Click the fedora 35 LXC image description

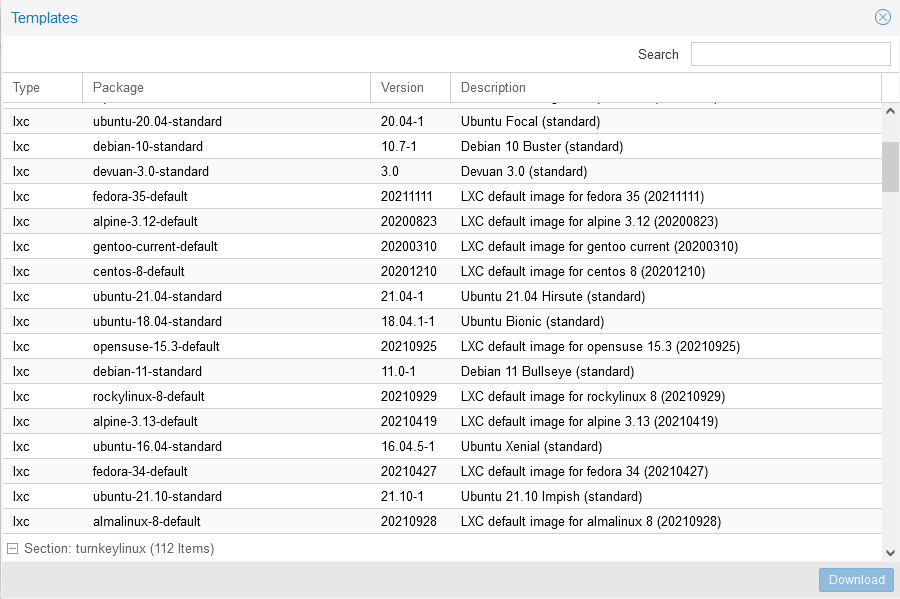583,196
